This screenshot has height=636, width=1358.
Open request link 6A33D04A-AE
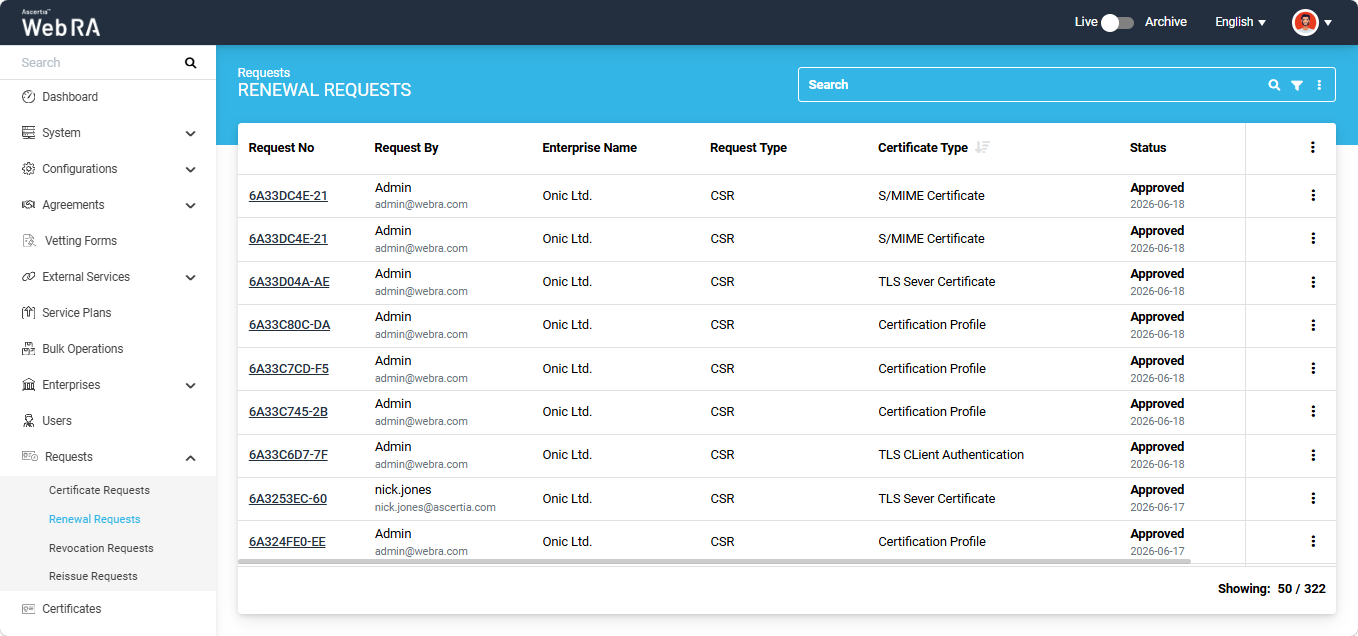[x=289, y=282]
